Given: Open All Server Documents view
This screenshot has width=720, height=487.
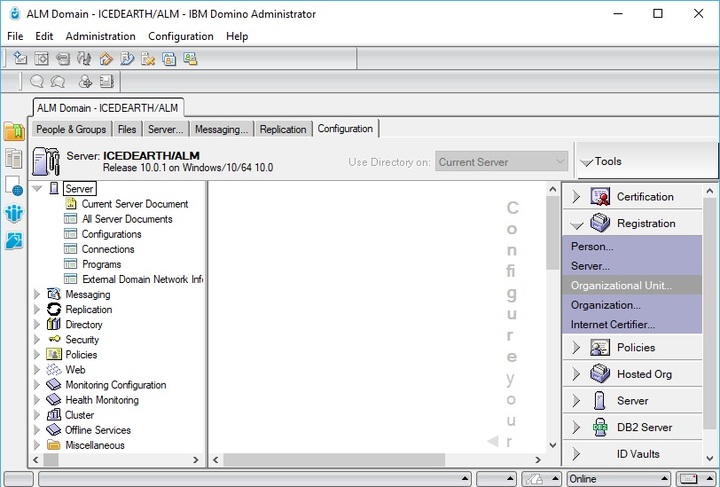Looking at the screenshot, I should [127, 219].
